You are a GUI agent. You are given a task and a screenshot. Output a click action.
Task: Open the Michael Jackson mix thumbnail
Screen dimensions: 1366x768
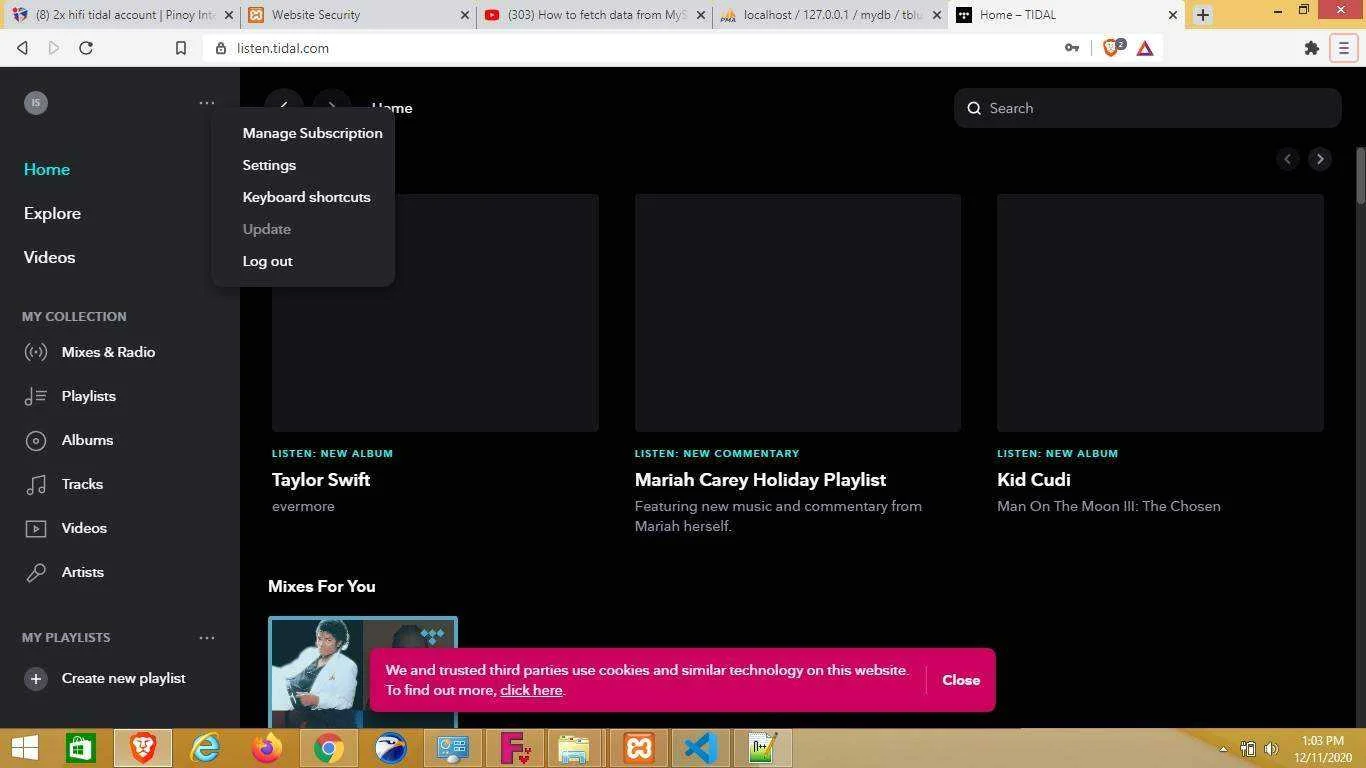(363, 672)
